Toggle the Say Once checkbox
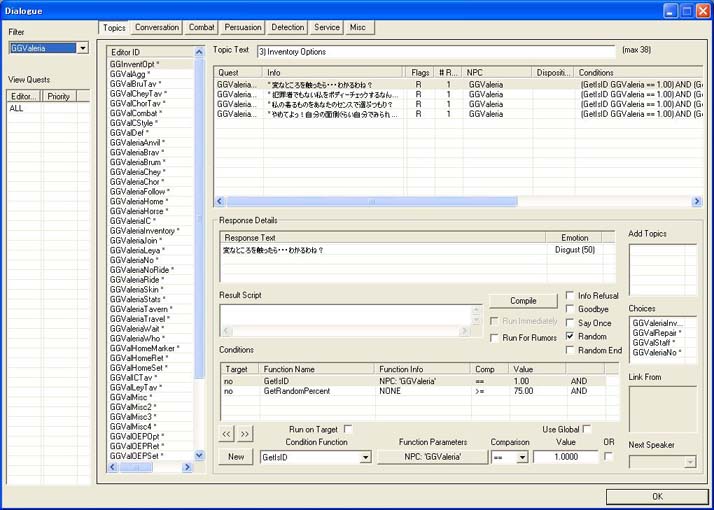 click(x=570, y=322)
